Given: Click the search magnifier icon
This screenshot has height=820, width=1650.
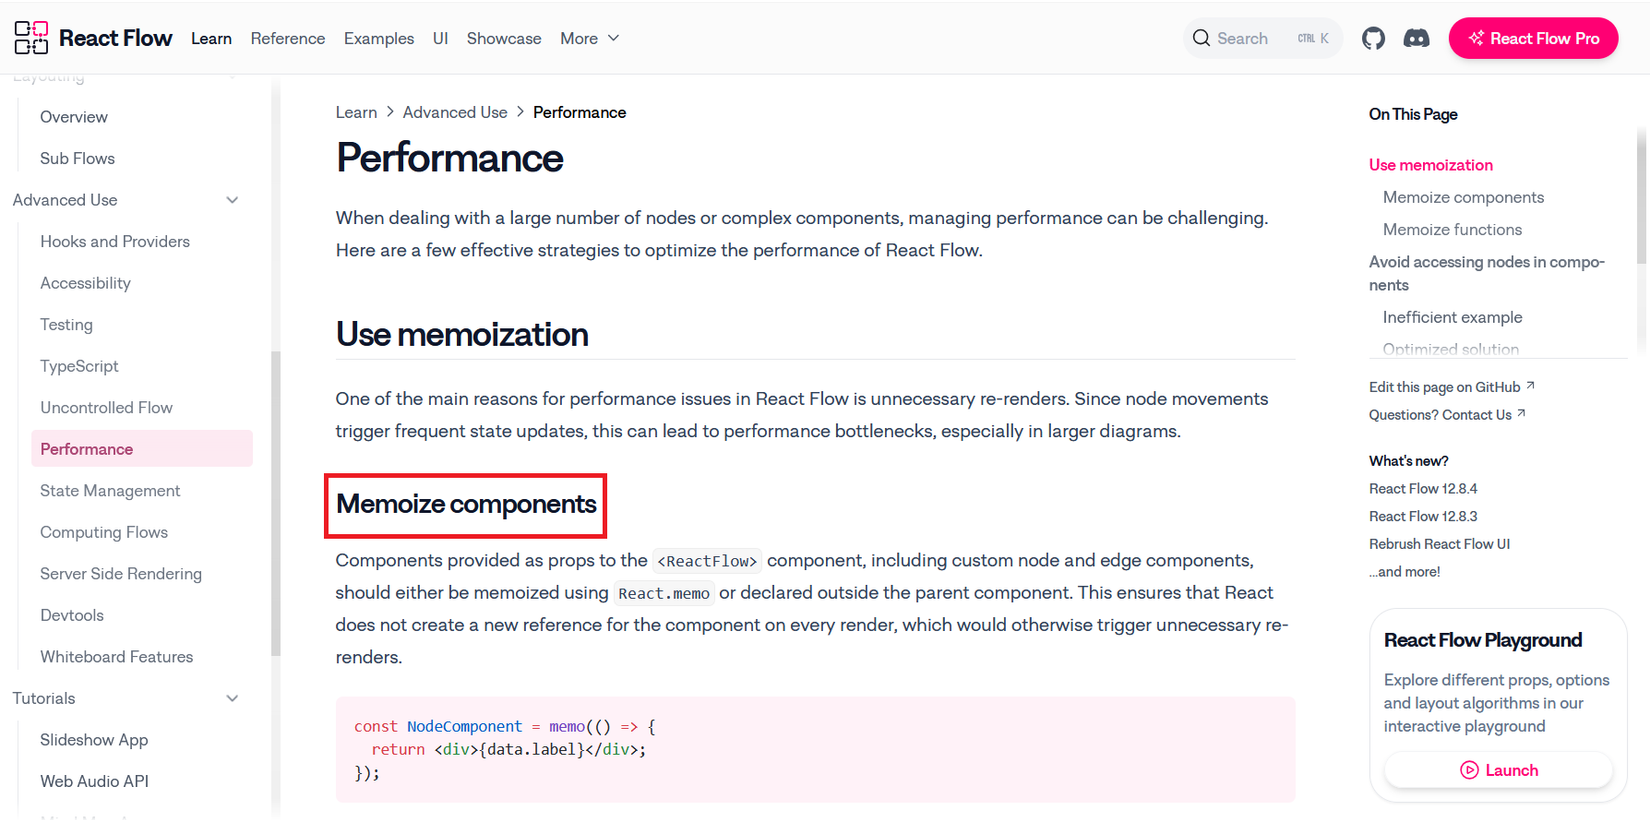Looking at the screenshot, I should (1201, 37).
